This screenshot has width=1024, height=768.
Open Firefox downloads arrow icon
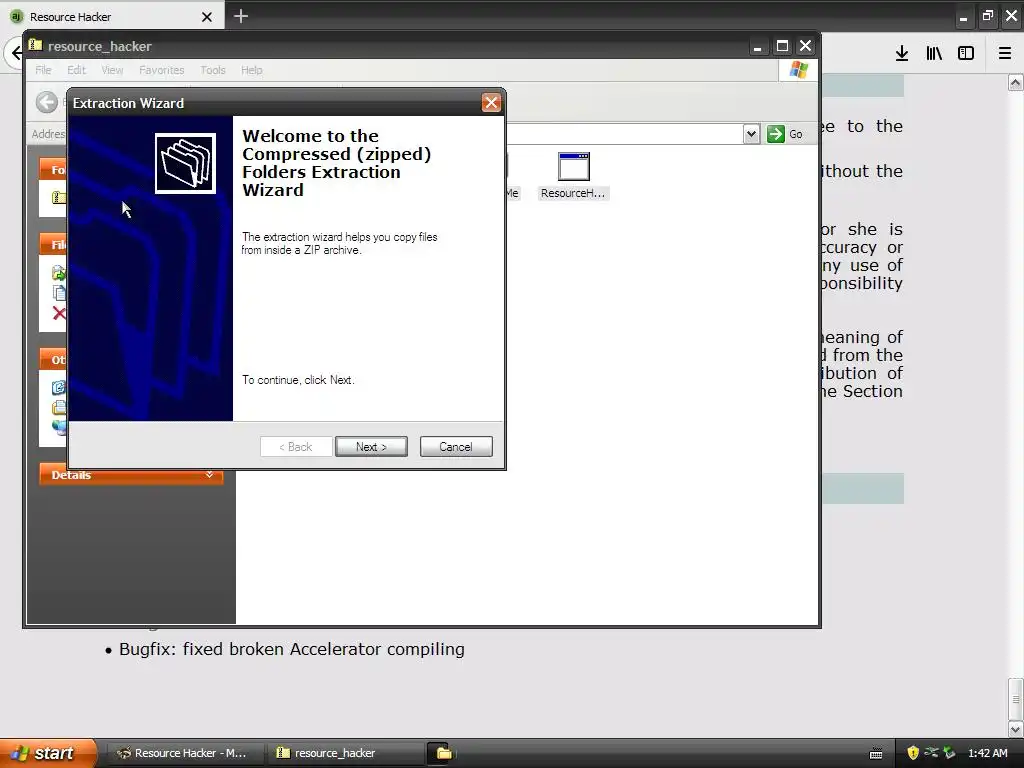click(902, 54)
